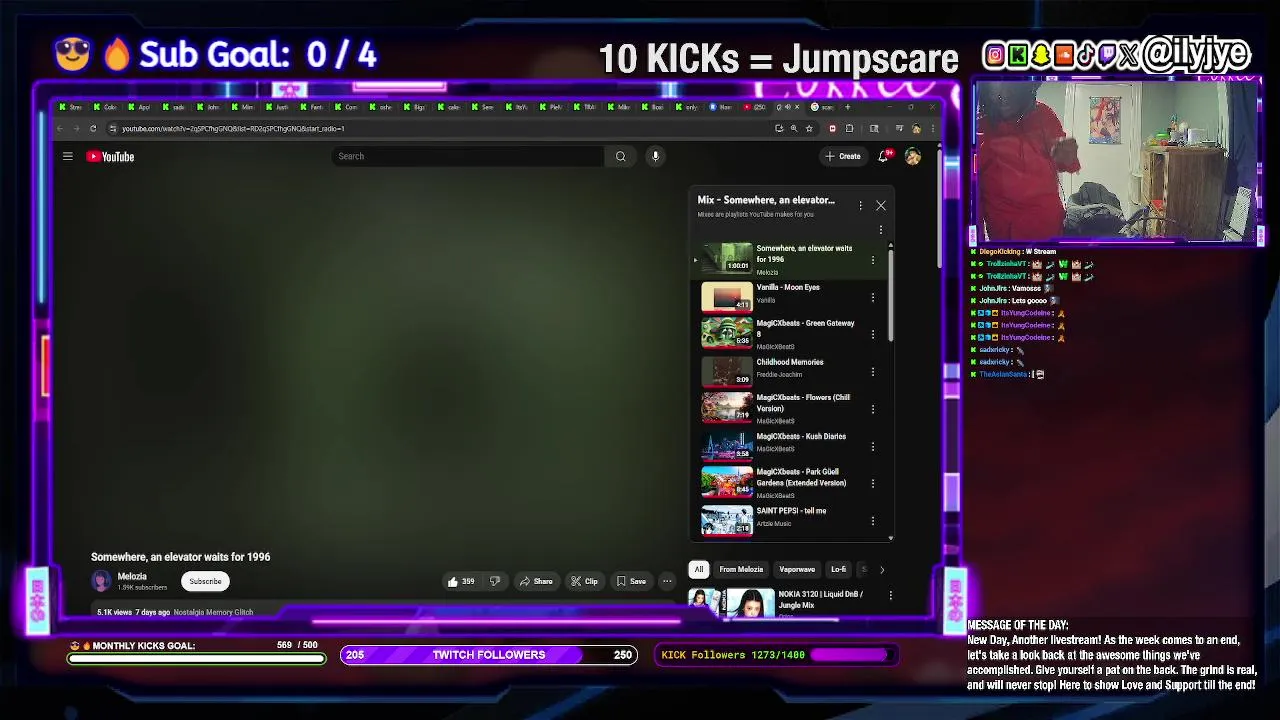Select Childhood Memories by Freddie Joachim
The width and height of the screenshot is (1280, 720).
point(790,362)
